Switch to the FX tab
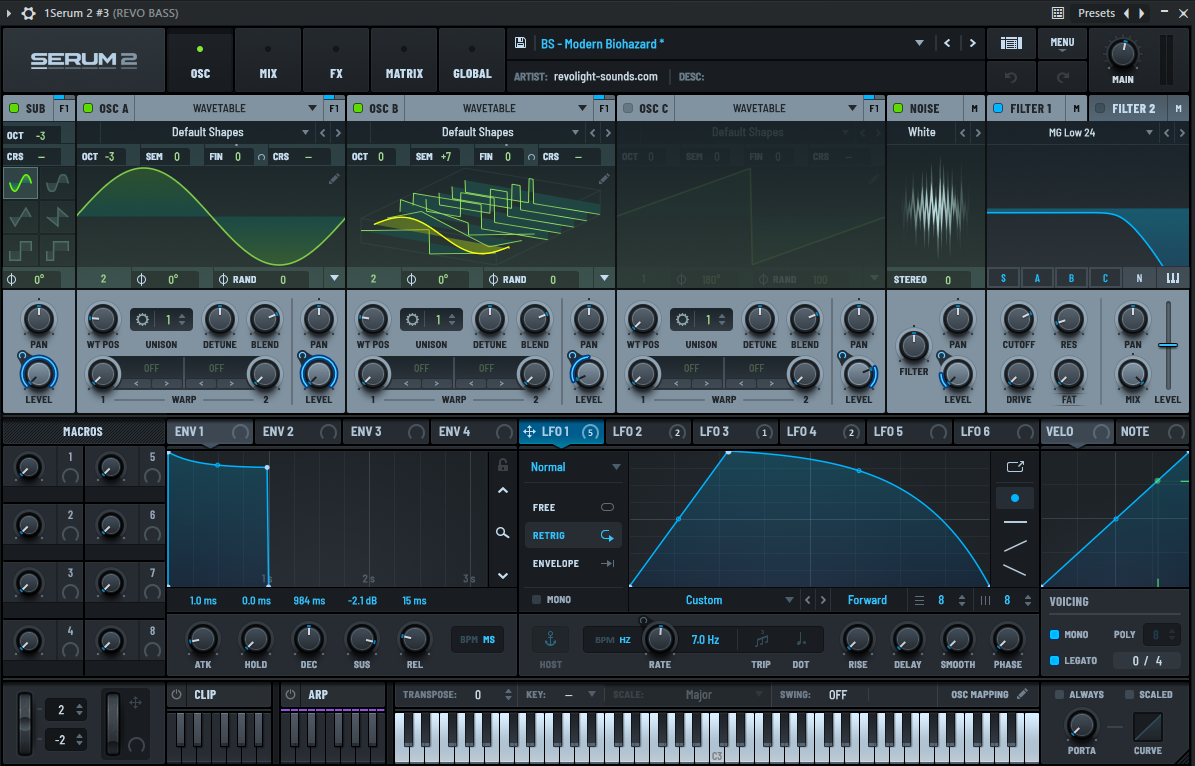Screen dimensions: 1195x766 point(336,60)
